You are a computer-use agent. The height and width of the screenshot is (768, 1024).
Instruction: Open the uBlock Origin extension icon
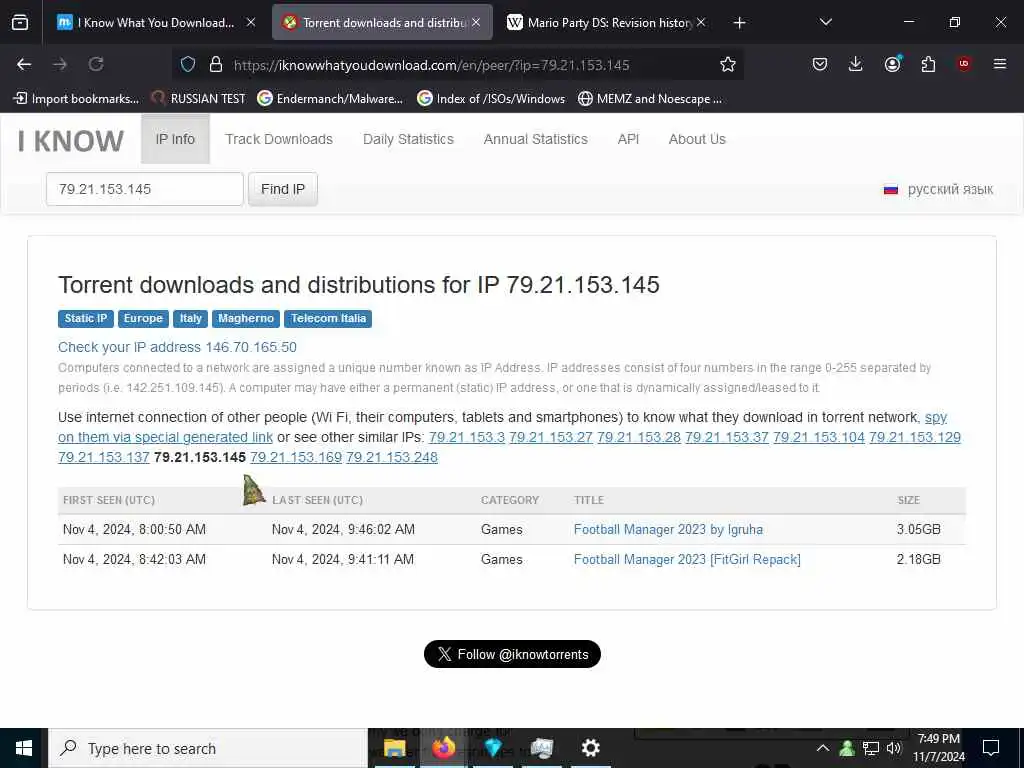(964, 64)
